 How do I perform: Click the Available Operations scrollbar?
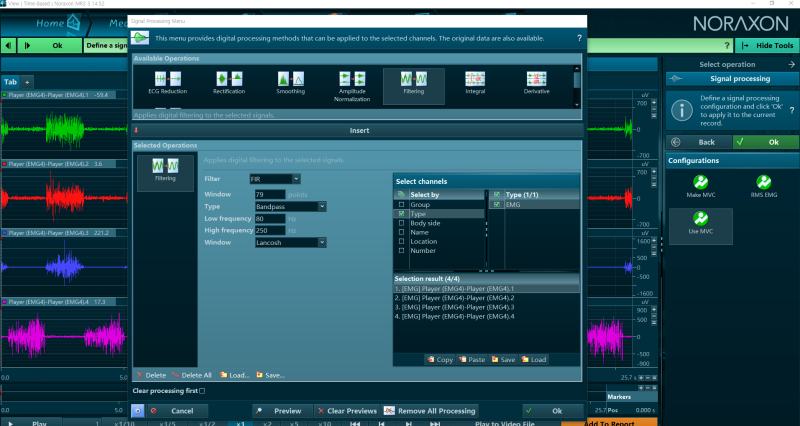(577, 86)
